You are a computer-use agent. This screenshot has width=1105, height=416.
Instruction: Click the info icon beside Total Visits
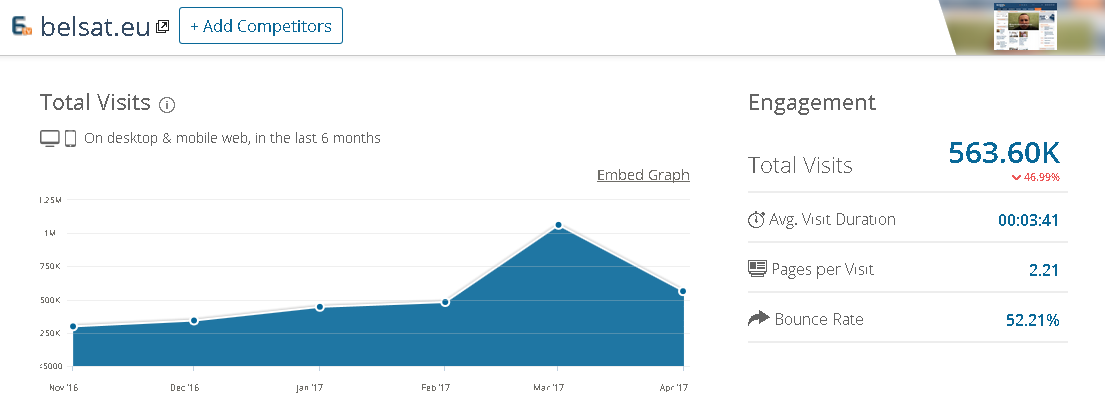click(167, 104)
